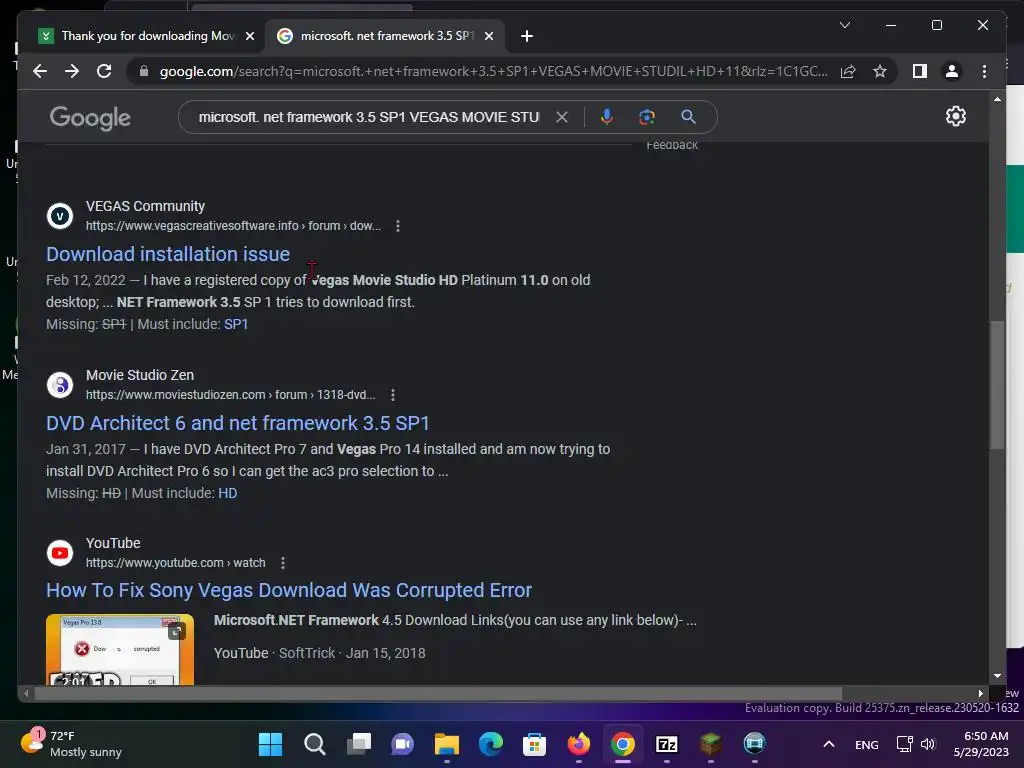Launch Microsoft Edge from taskbar
1024x768 pixels.
(490, 744)
